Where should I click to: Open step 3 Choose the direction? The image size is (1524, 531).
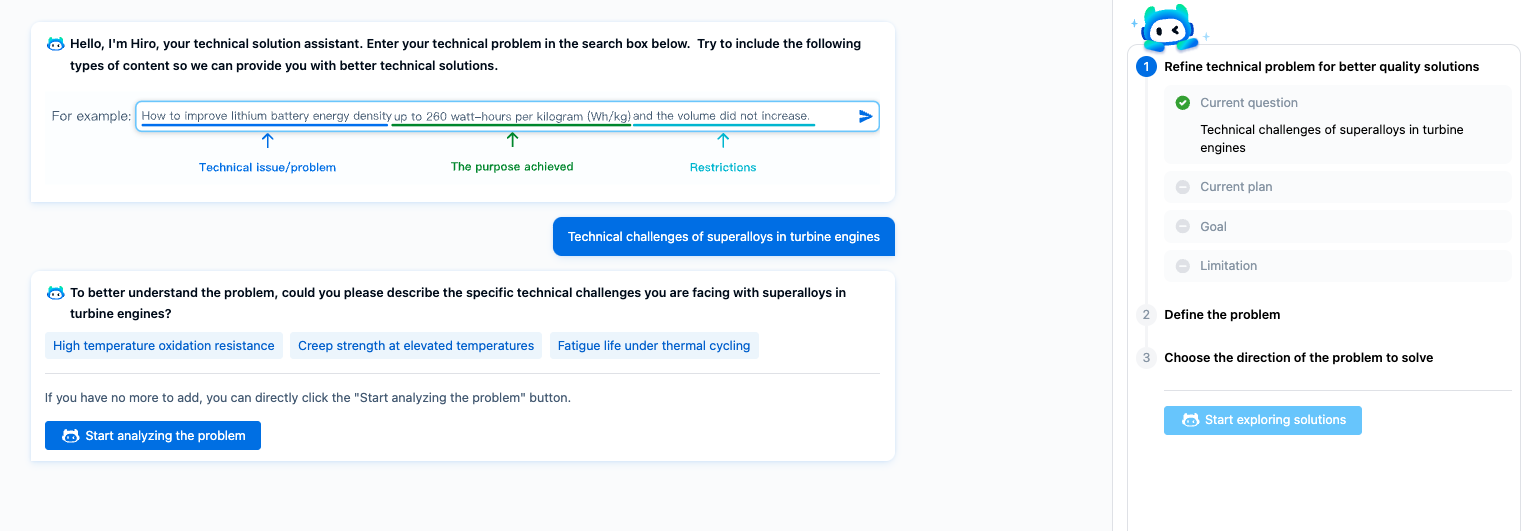[1298, 358]
